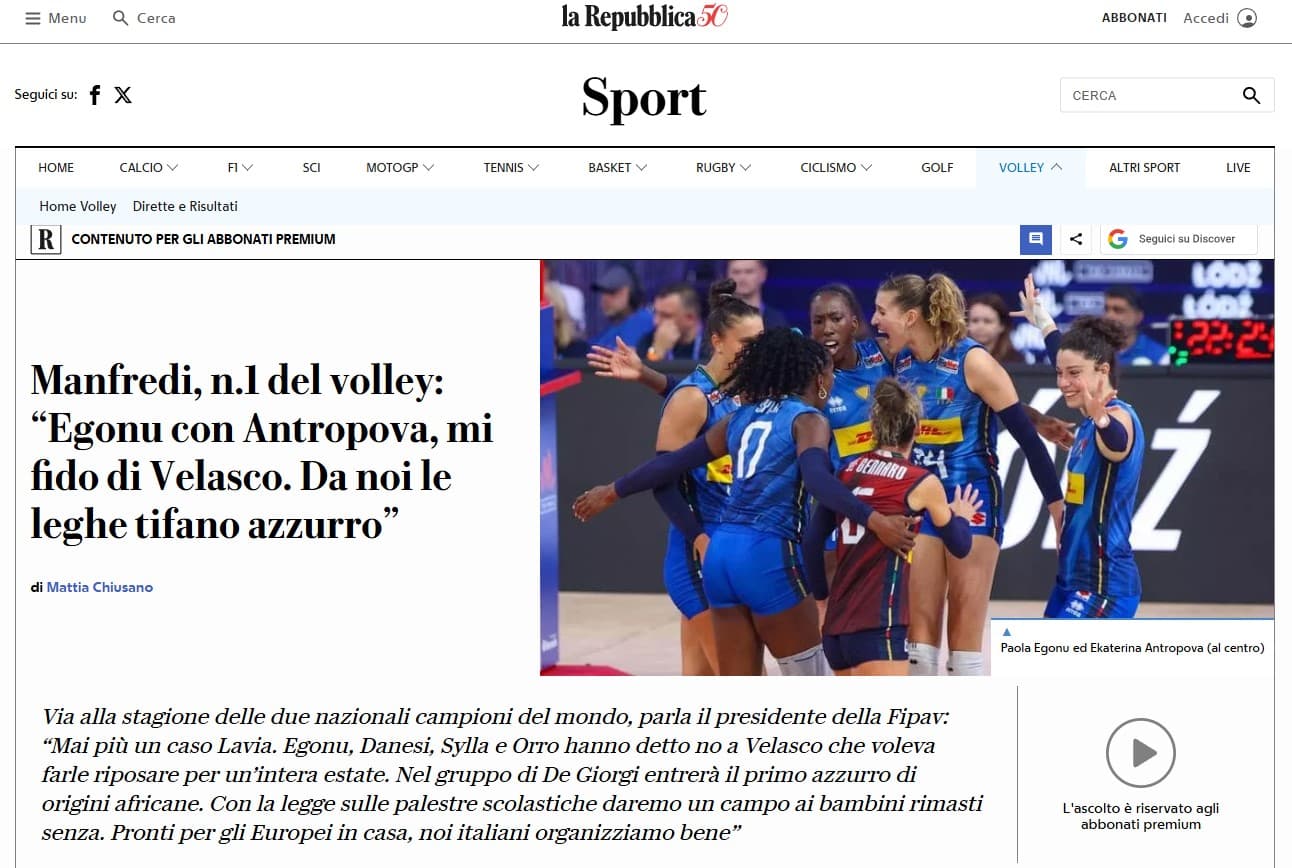Open the Live section tab
Image resolution: width=1292 pixels, height=868 pixels.
pyautogui.click(x=1238, y=168)
